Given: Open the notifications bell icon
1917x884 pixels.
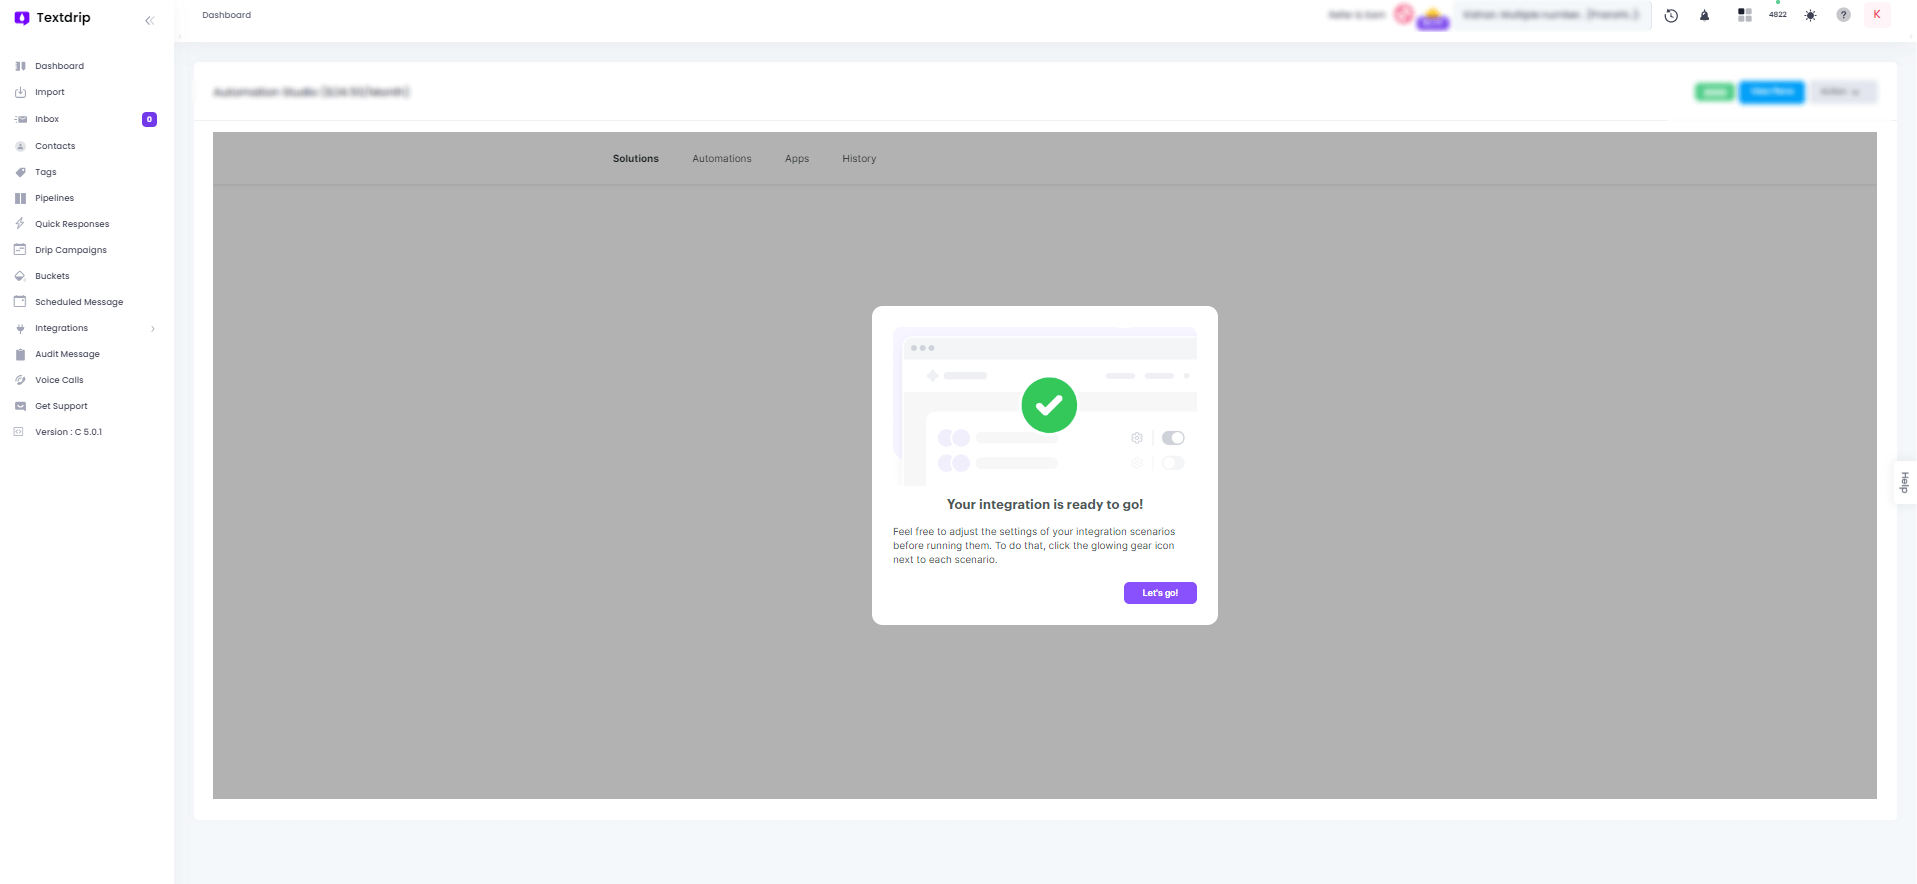Looking at the screenshot, I should (x=1705, y=15).
